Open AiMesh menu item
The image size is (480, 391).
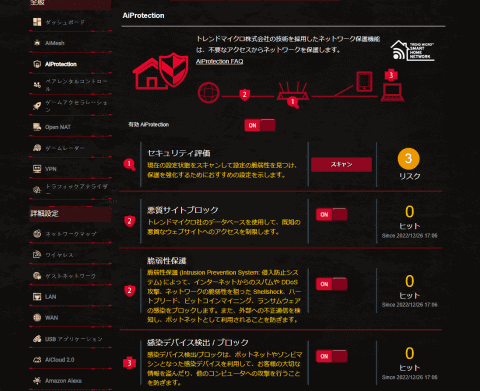[x=55, y=43]
